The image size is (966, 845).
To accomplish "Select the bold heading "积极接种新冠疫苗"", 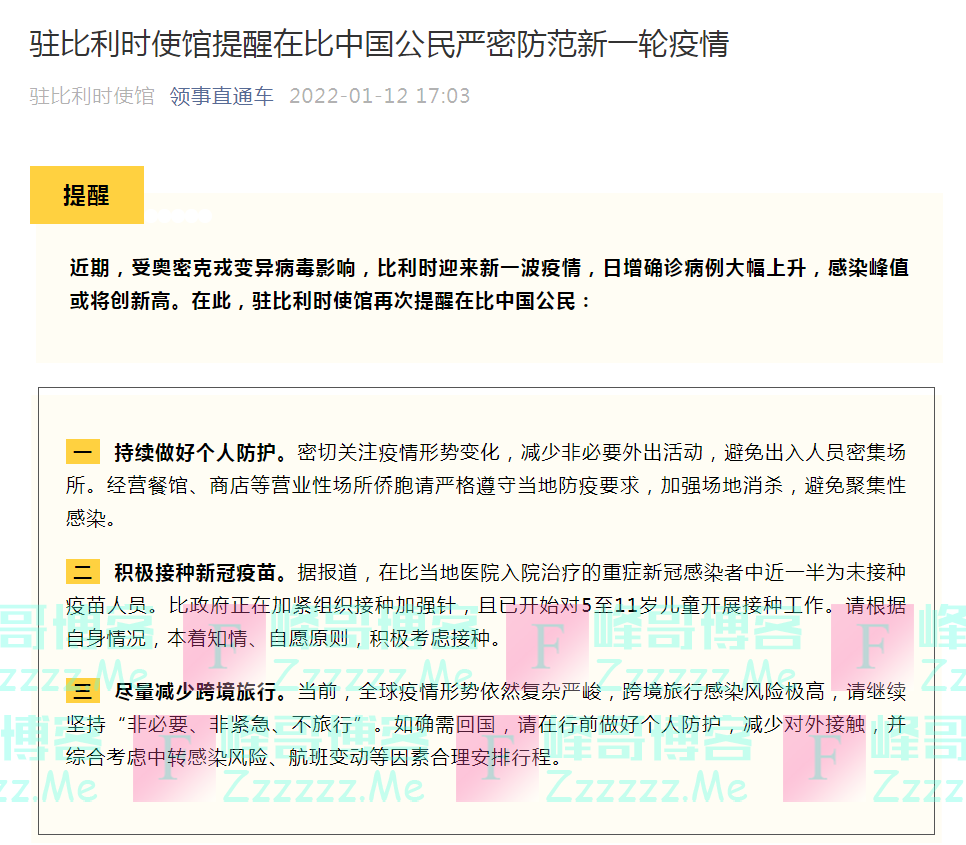I will point(200,573).
